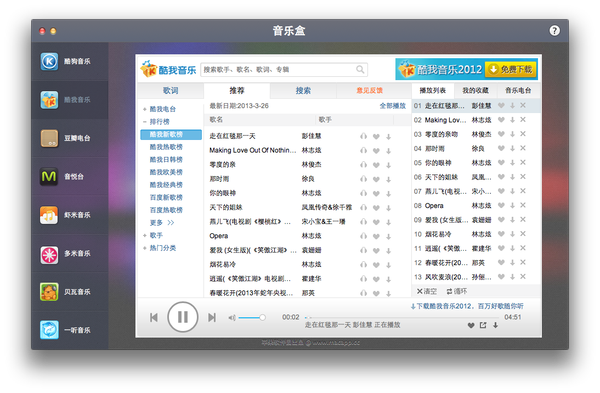Open 贝瓦音乐 in the sidebar
600x393 pixels.
pos(70,292)
